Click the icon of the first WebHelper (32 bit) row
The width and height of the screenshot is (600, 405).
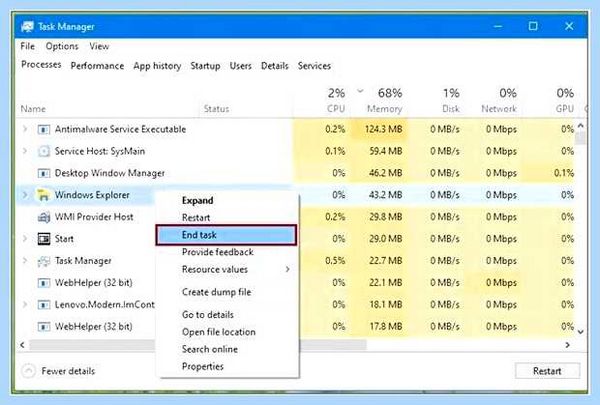click(43, 283)
